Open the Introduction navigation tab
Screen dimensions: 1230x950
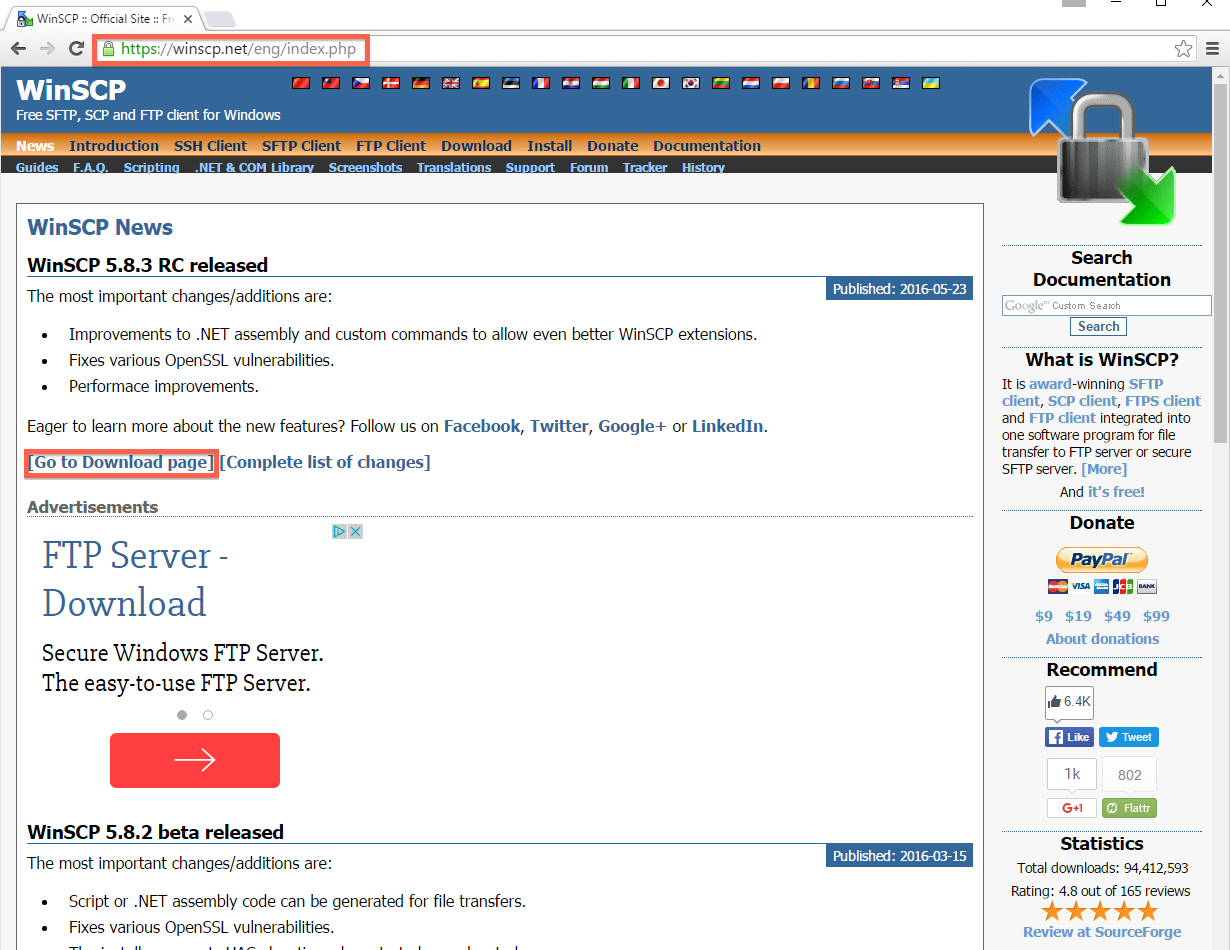(x=114, y=146)
